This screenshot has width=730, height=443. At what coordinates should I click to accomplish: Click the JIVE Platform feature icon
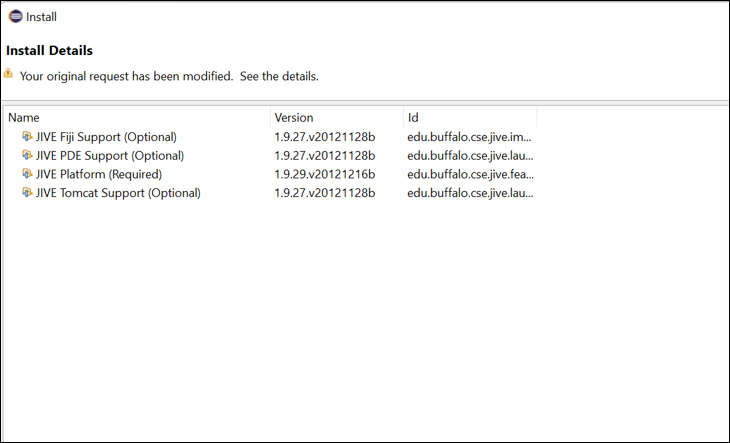click(x=27, y=174)
